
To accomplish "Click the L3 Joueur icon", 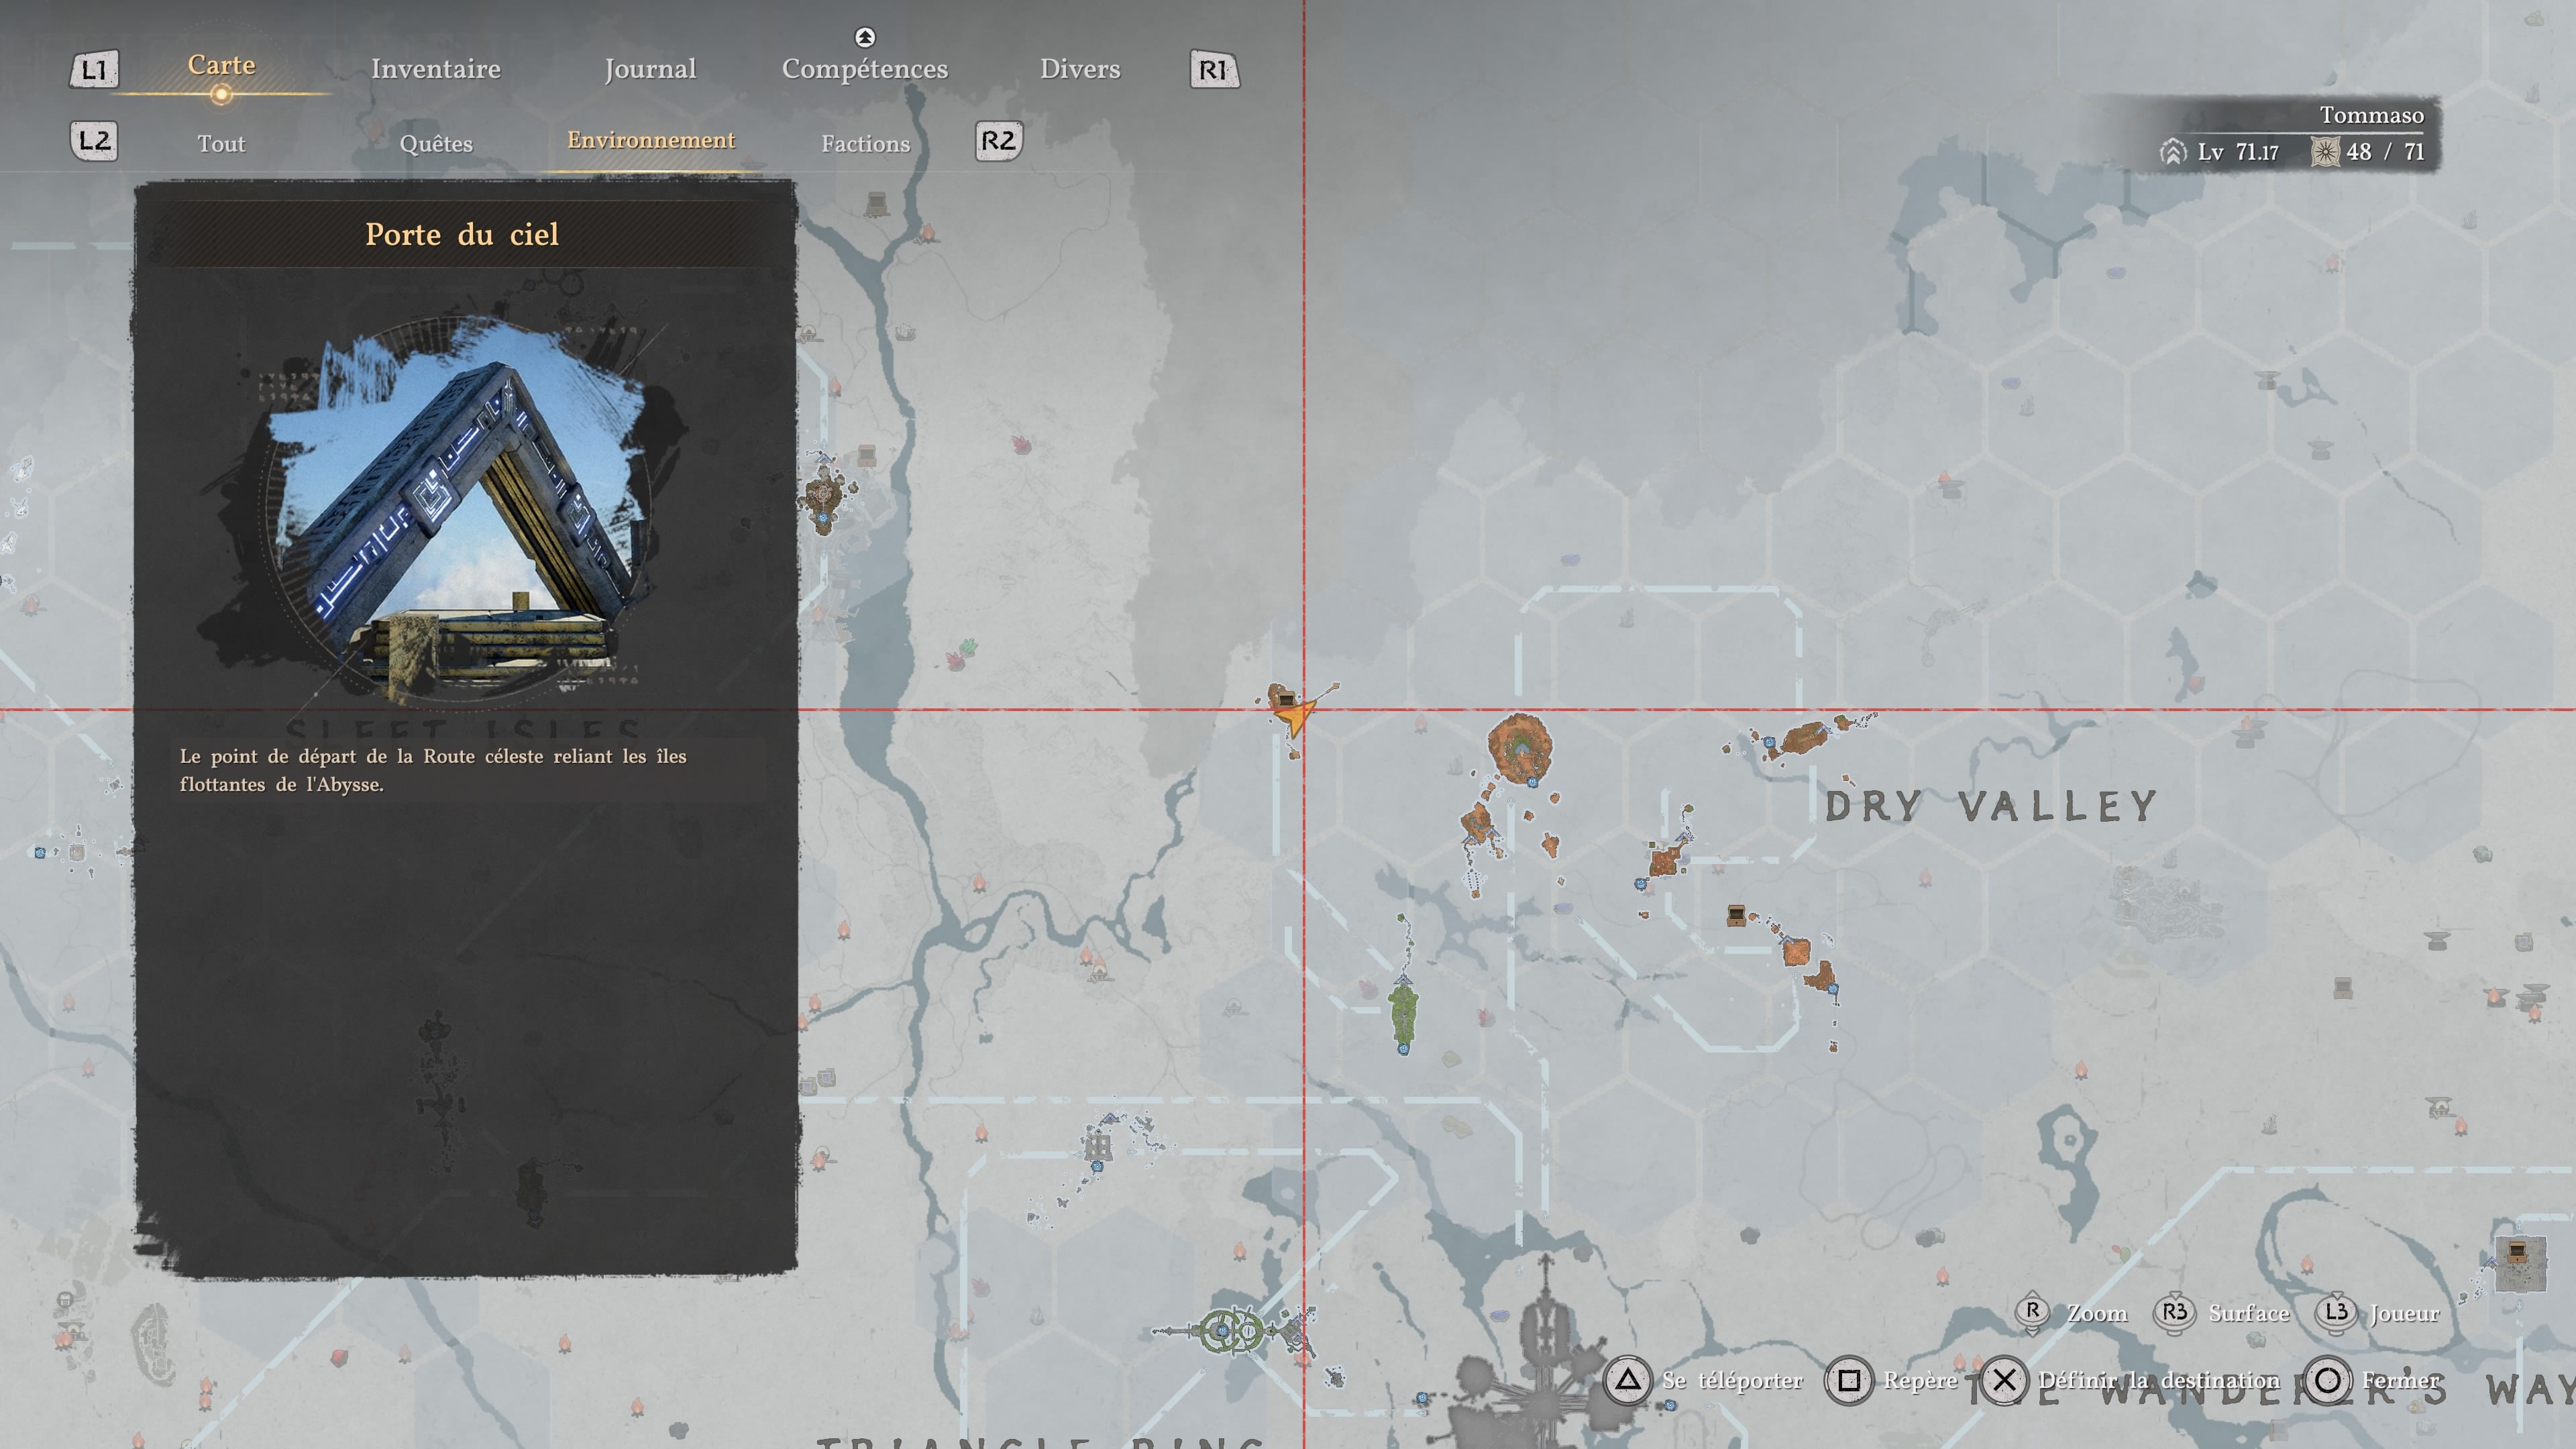I will (x=2335, y=1312).
